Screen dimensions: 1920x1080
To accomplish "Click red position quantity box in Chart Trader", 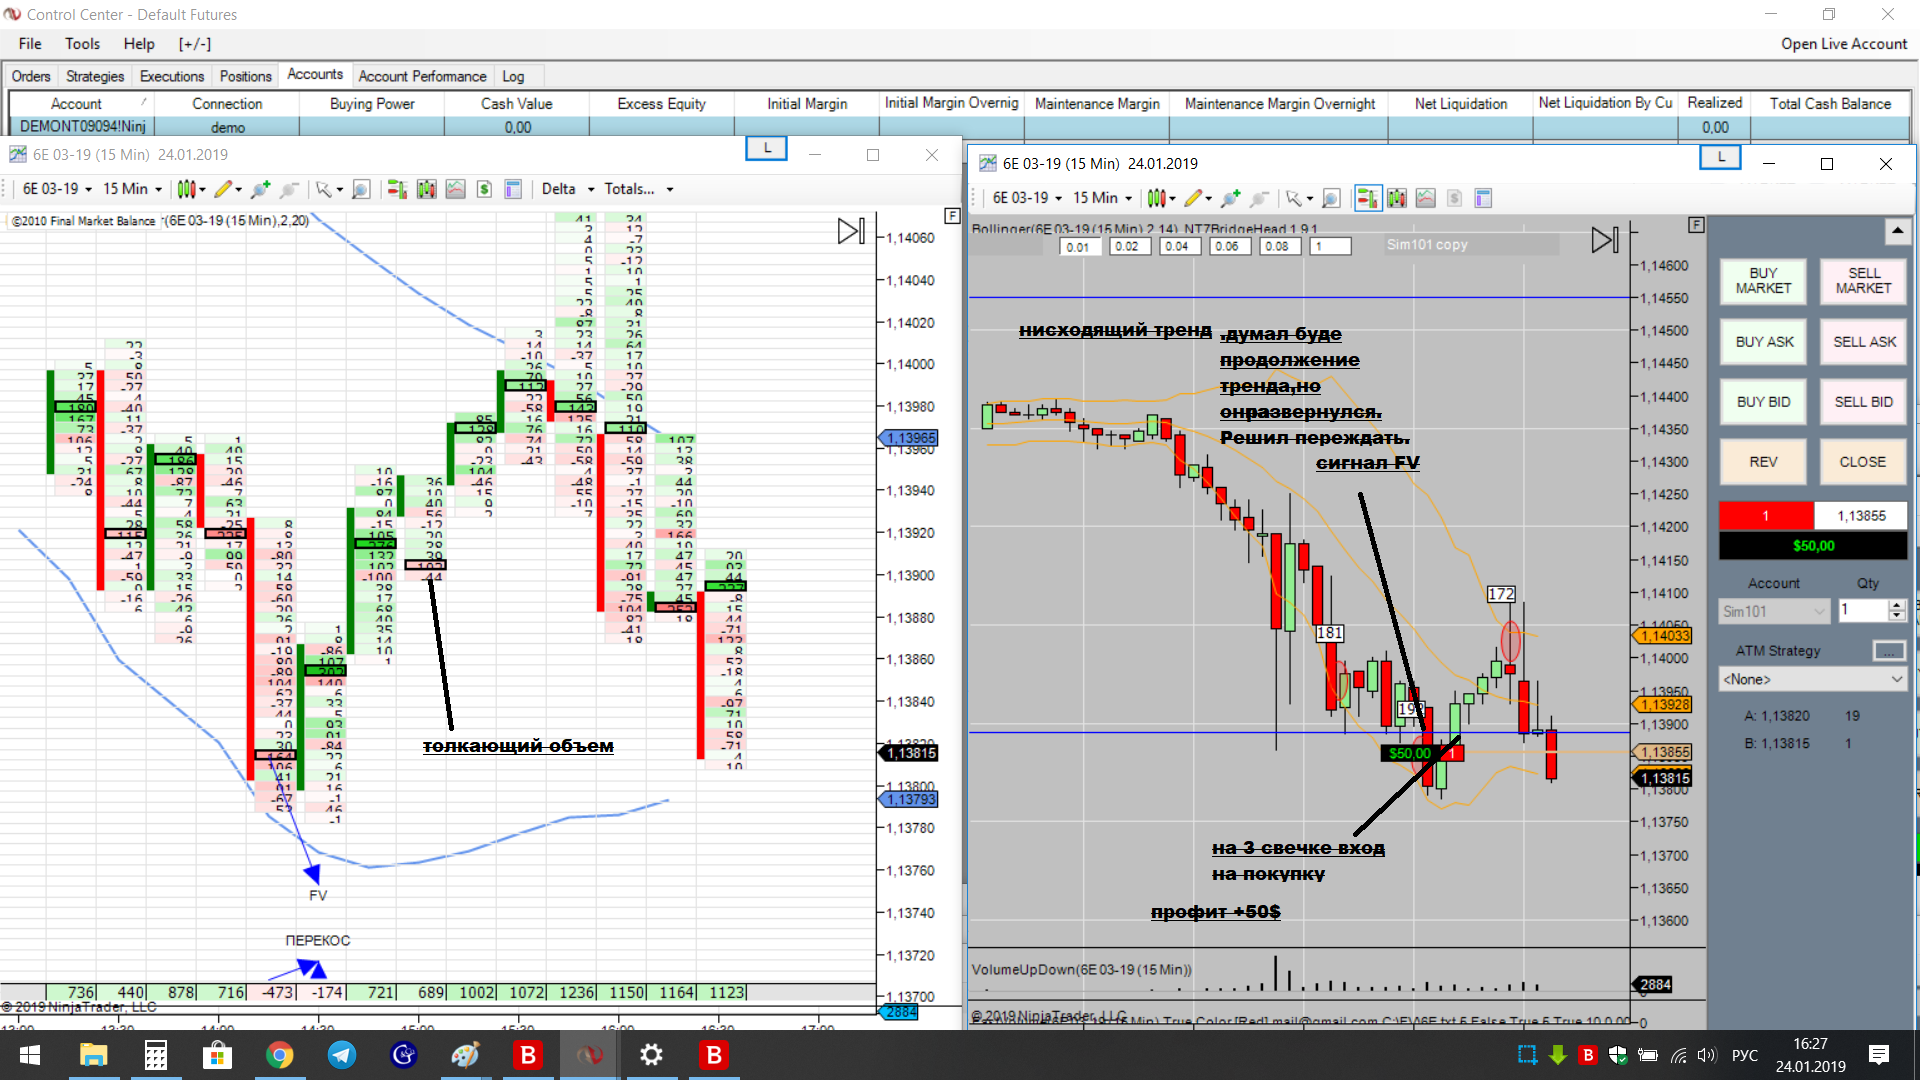I will (x=1765, y=516).
